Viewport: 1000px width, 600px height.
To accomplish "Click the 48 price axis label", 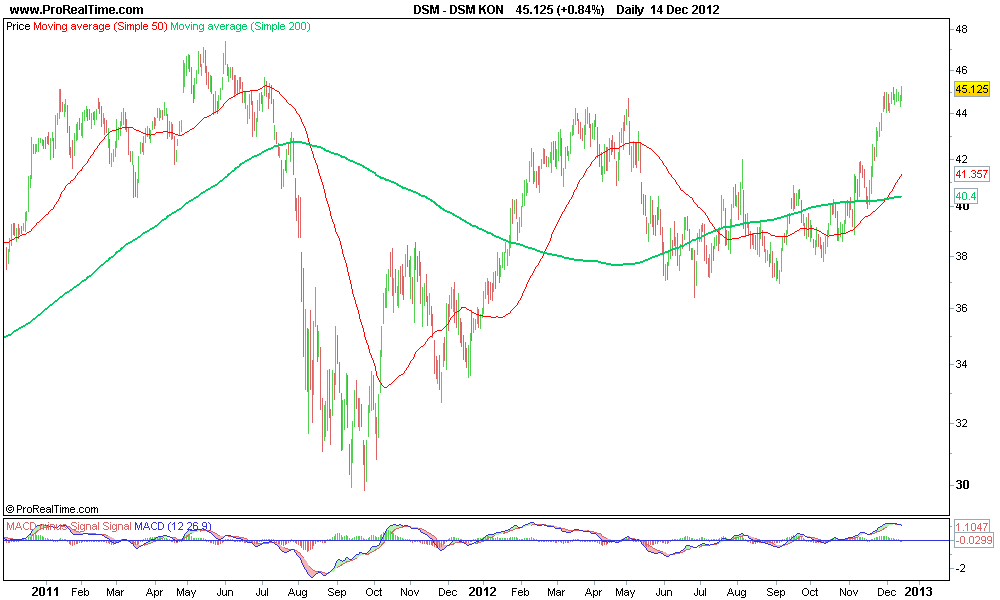I will point(962,29).
